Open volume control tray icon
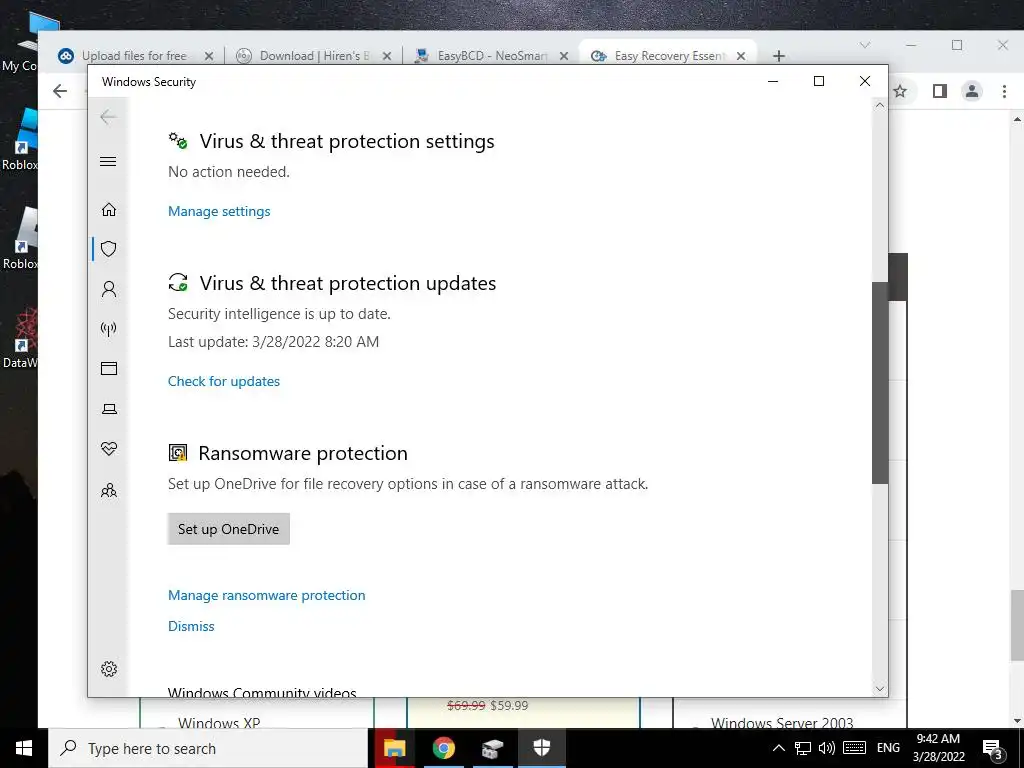Viewport: 1024px width, 768px height. tap(827, 748)
